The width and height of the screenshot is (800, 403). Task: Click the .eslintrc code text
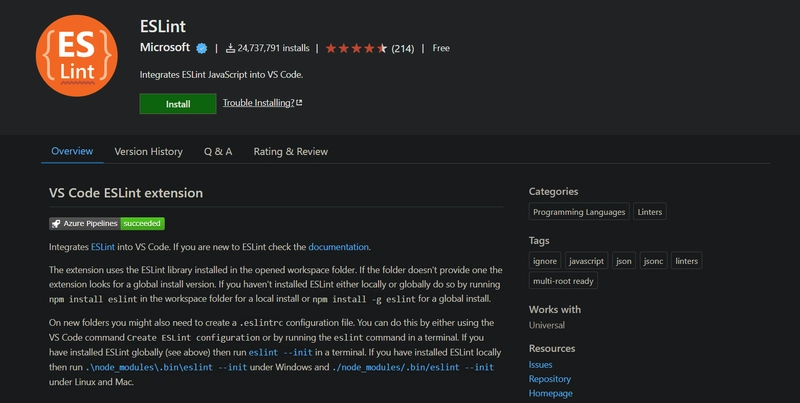(x=261, y=323)
